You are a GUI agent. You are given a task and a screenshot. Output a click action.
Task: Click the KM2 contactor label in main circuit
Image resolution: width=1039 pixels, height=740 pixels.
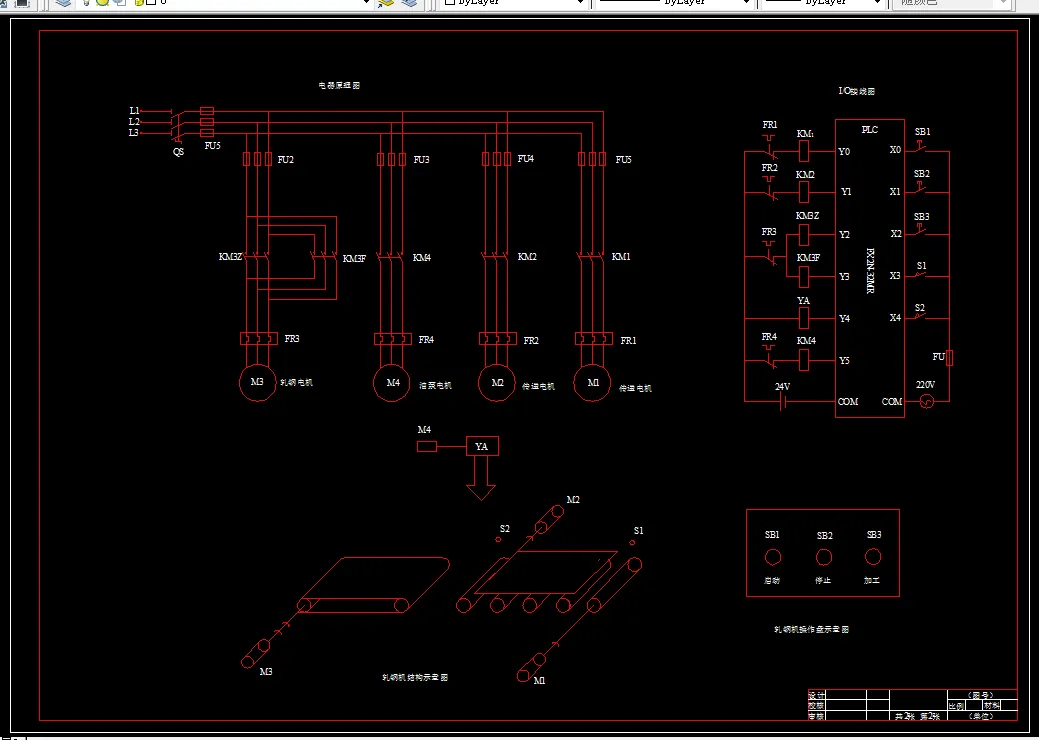click(x=527, y=256)
